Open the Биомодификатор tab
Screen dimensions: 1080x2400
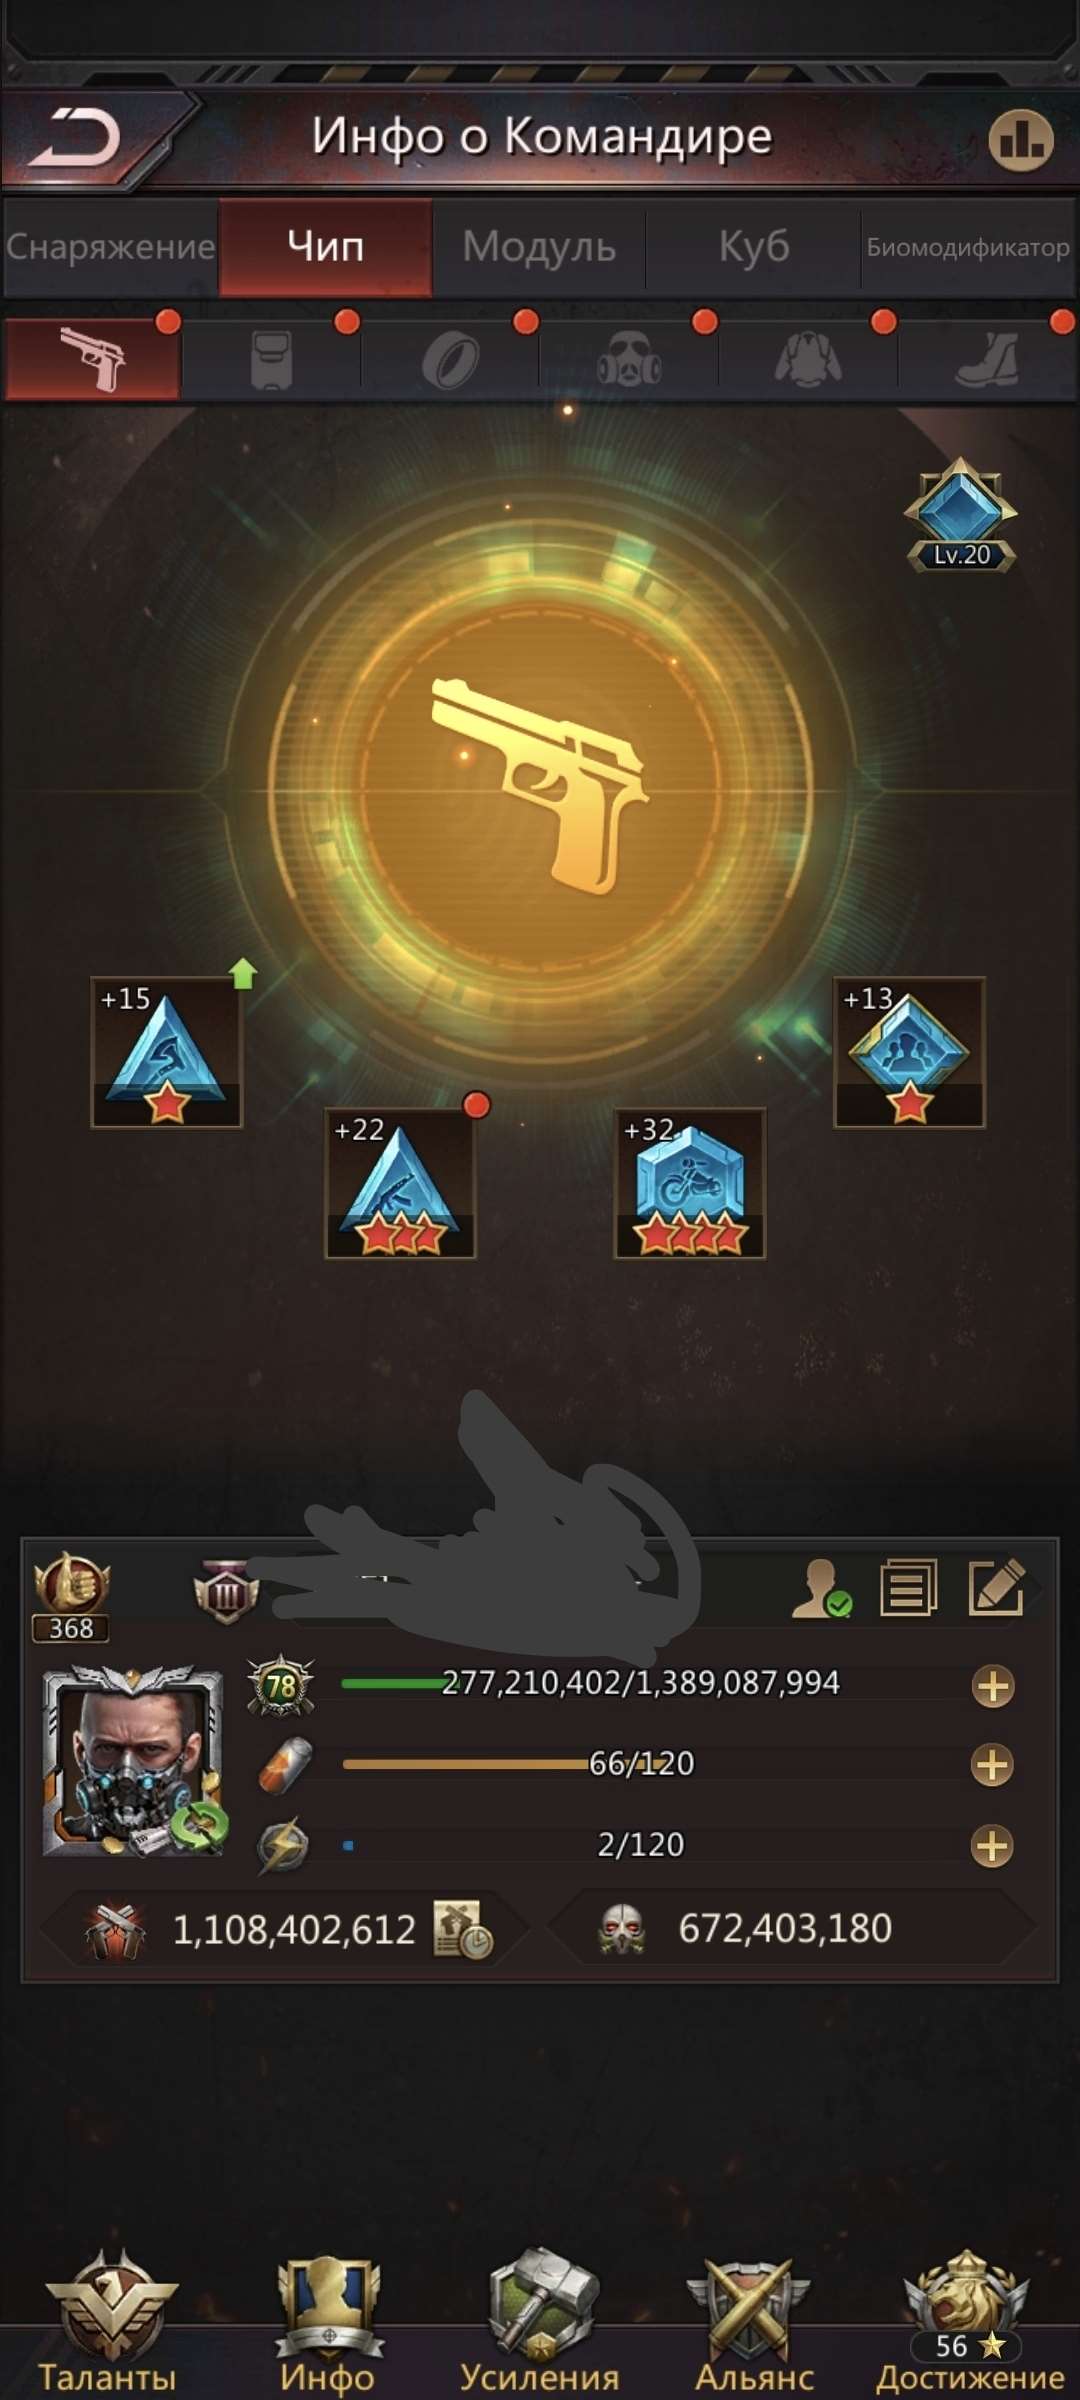pyautogui.click(x=968, y=247)
